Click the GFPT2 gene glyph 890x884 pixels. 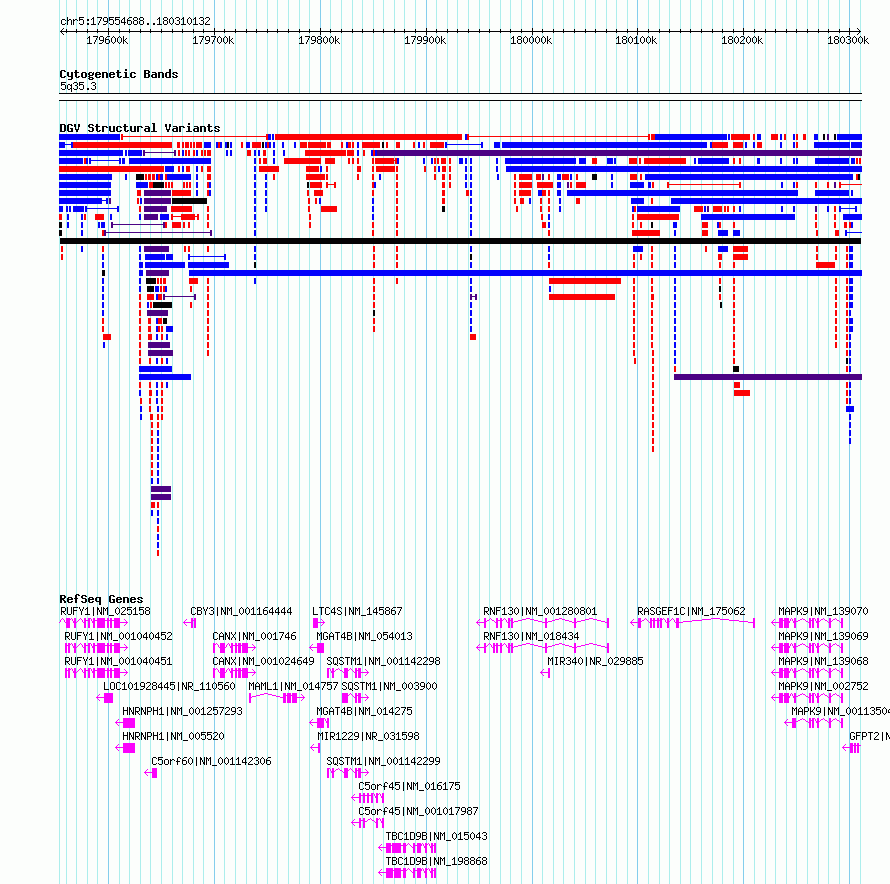coord(851,748)
